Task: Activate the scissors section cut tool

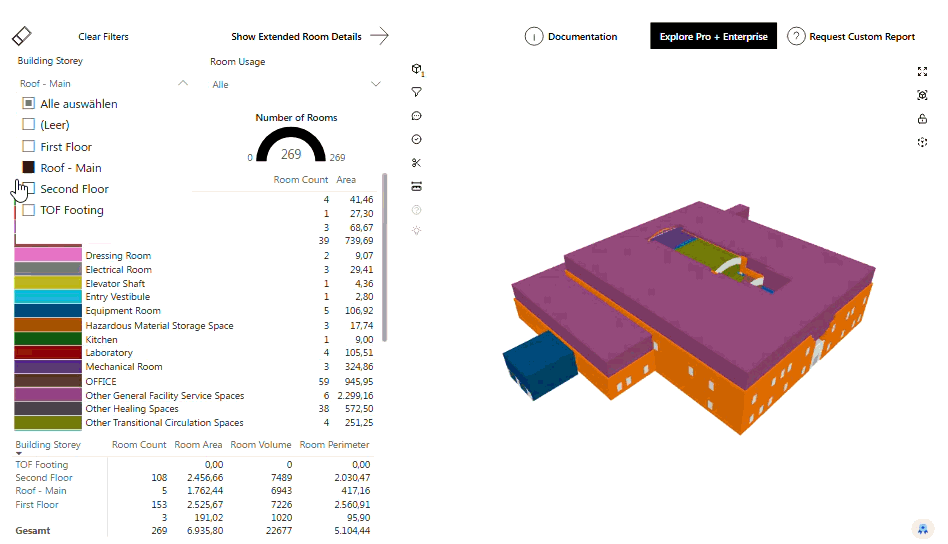Action: 417,163
